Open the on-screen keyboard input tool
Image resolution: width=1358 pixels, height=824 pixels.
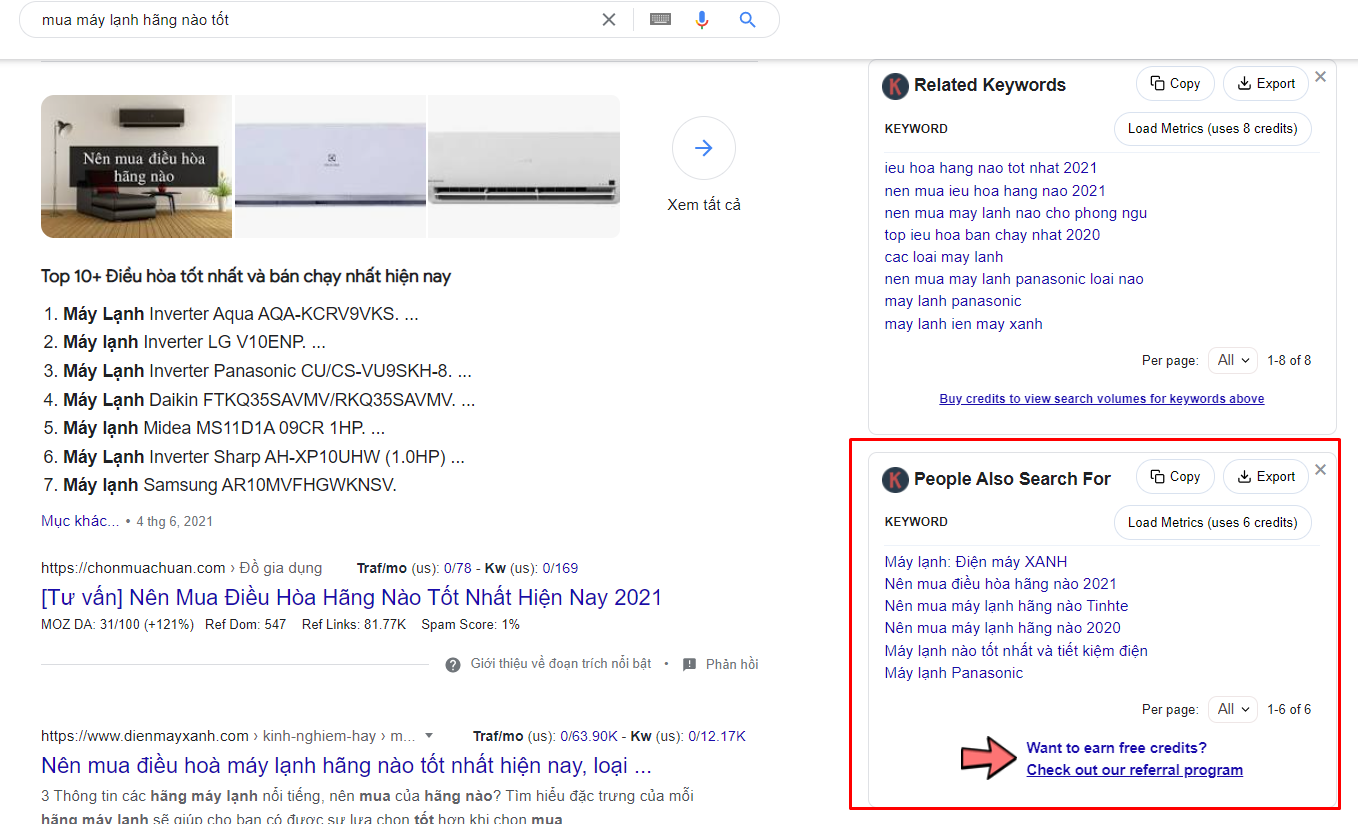[x=660, y=19]
